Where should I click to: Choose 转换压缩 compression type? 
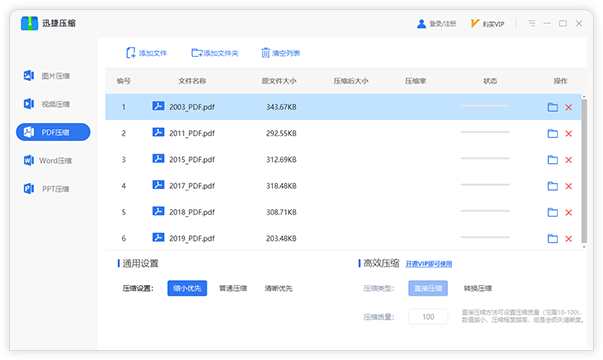(x=478, y=288)
